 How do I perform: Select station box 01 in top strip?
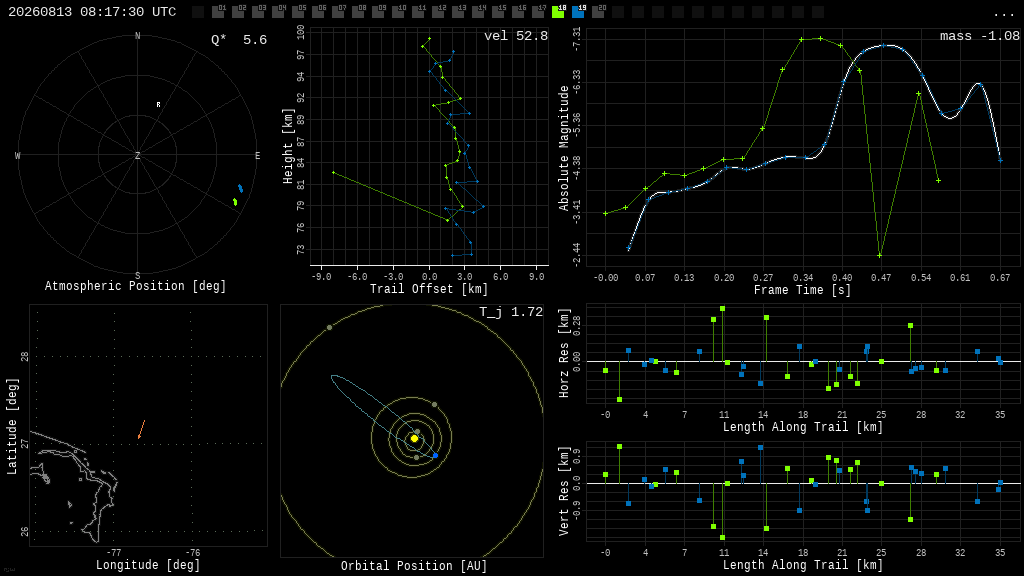218,12
